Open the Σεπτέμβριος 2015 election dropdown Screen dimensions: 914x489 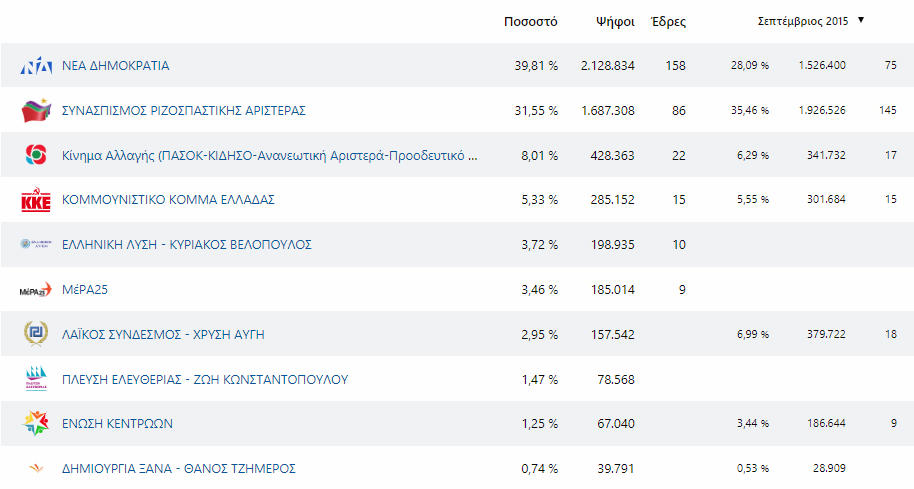(810, 21)
